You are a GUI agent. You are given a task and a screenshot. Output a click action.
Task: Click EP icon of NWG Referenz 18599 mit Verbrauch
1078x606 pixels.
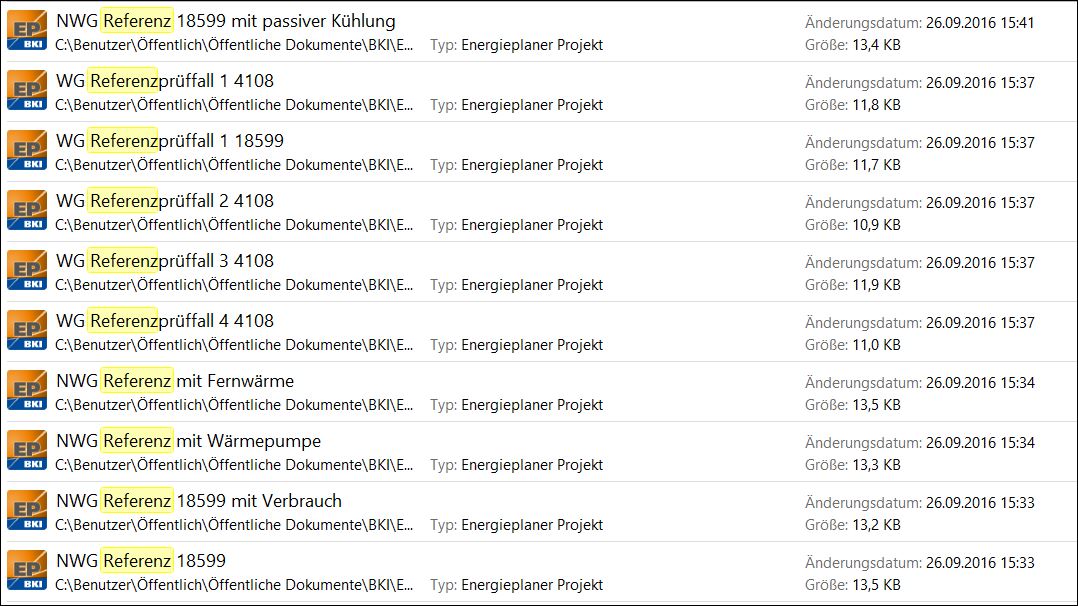(x=27, y=510)
